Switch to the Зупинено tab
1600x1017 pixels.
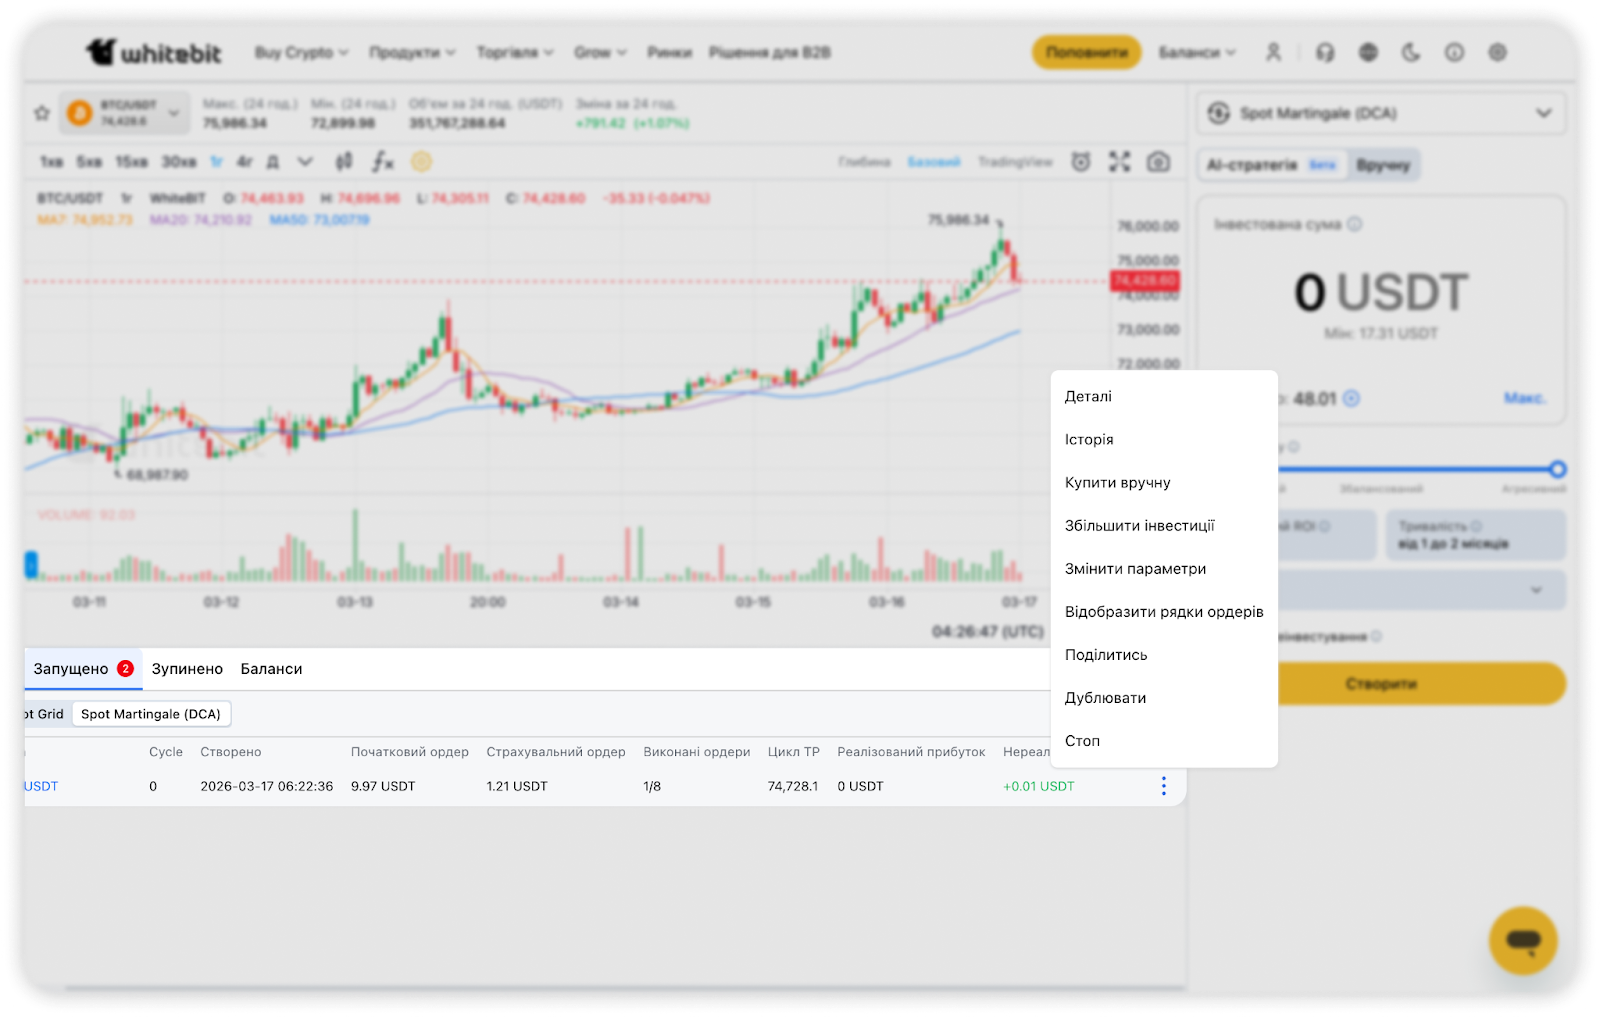[187, 669]
